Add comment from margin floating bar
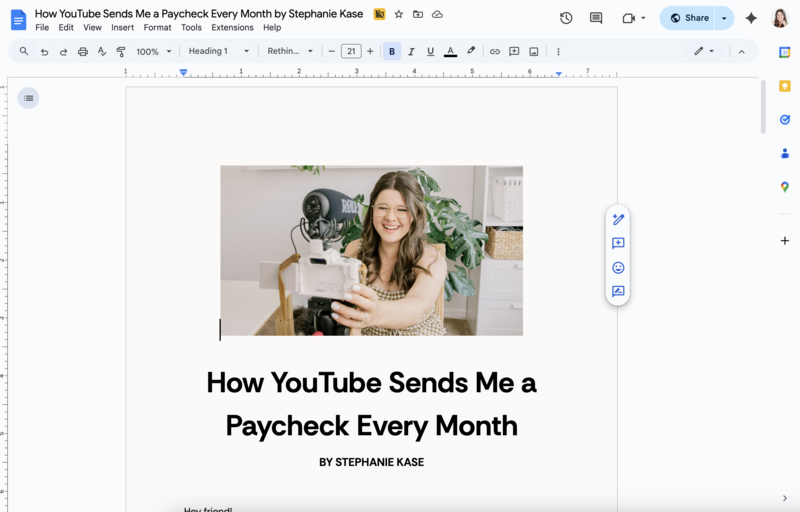The image size is (800, 512). 618,243
